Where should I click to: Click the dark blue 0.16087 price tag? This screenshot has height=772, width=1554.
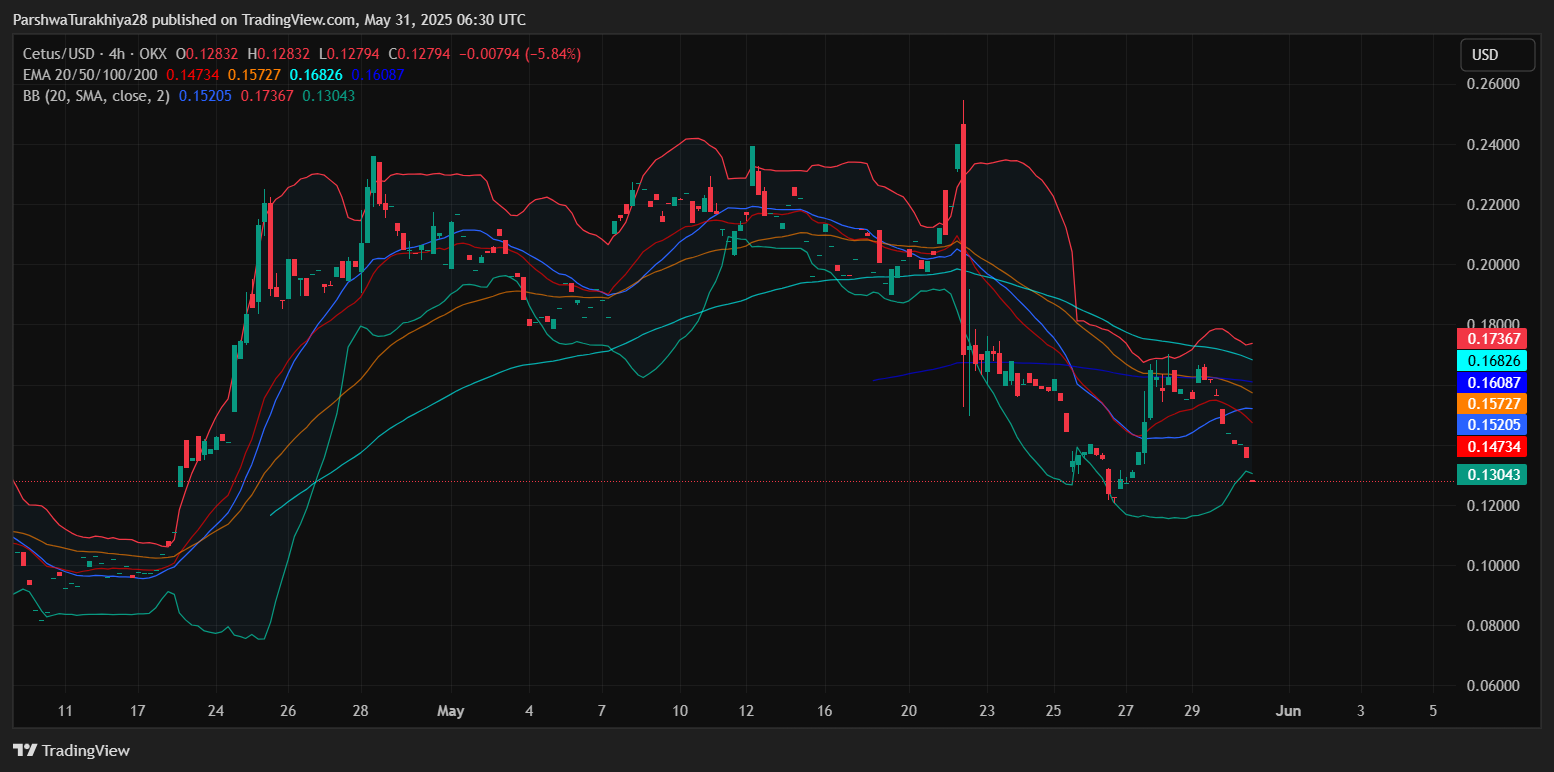(1492, 382)
